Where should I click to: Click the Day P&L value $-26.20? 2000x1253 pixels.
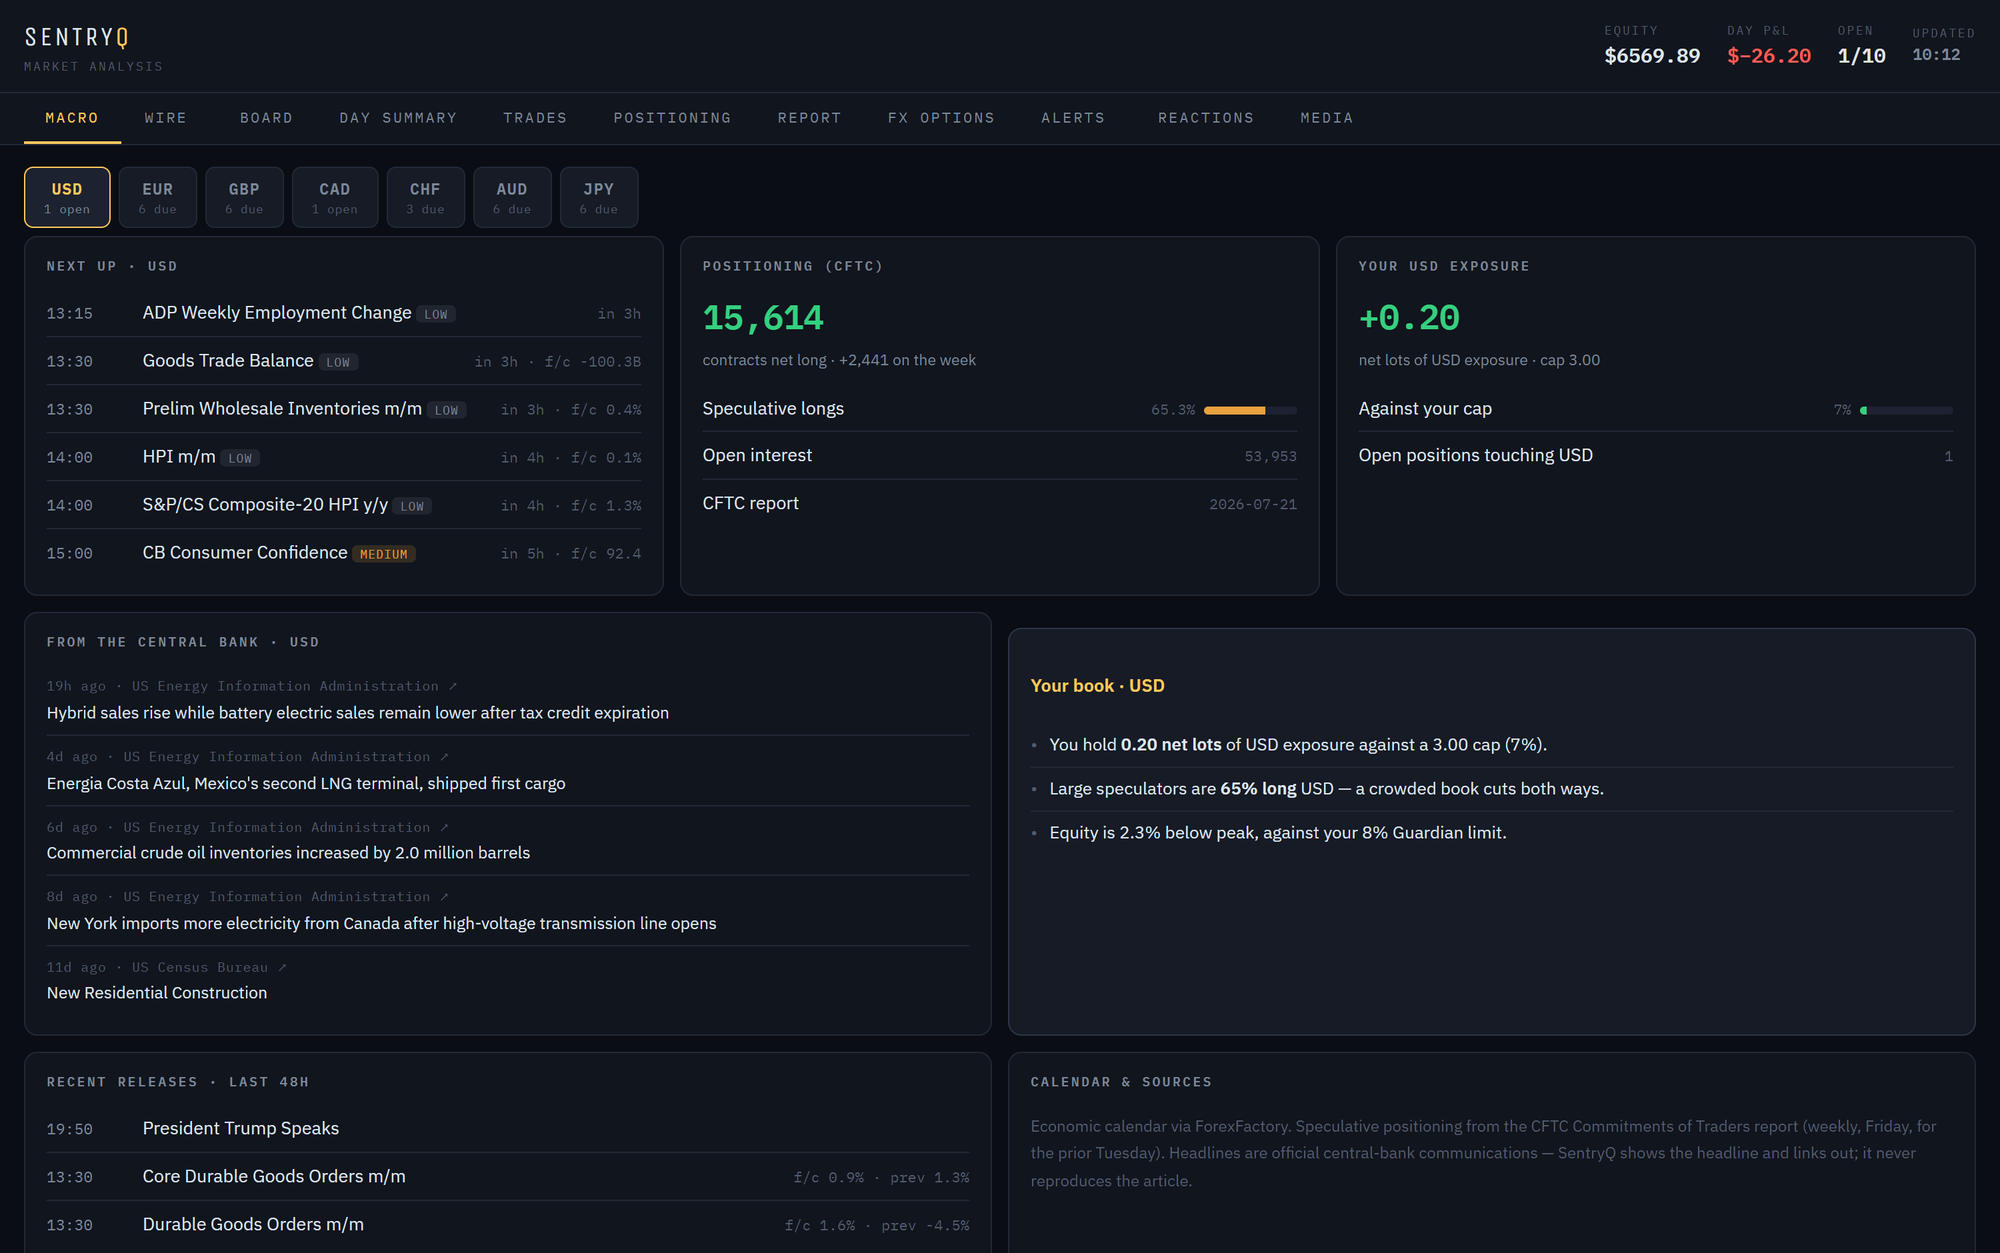point(1769,56)
